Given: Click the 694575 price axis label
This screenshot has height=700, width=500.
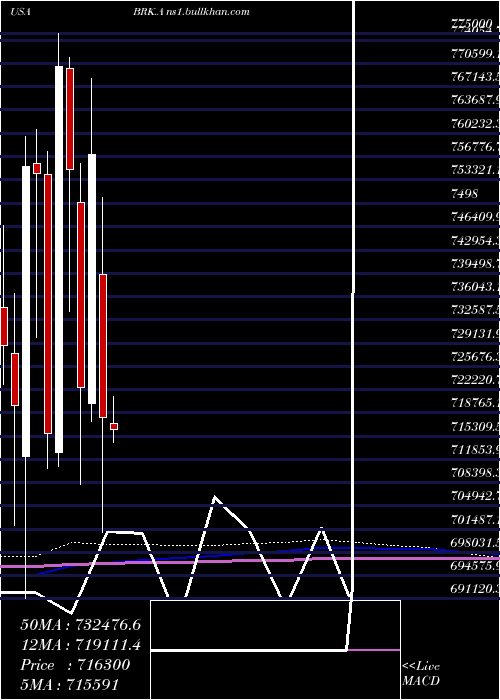Looking at the screenshot, I should [x=475, y=566].
